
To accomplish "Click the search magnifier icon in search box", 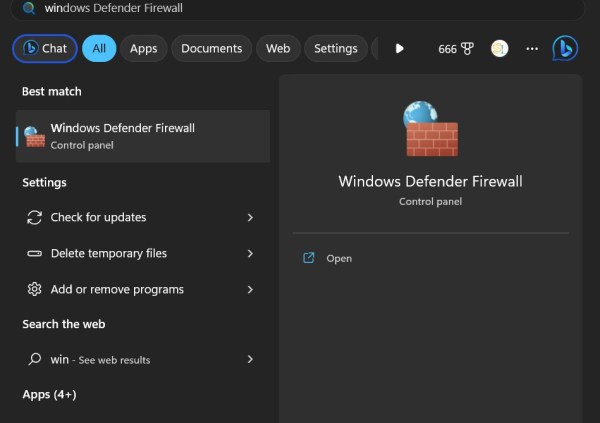I will click(28, 8).
